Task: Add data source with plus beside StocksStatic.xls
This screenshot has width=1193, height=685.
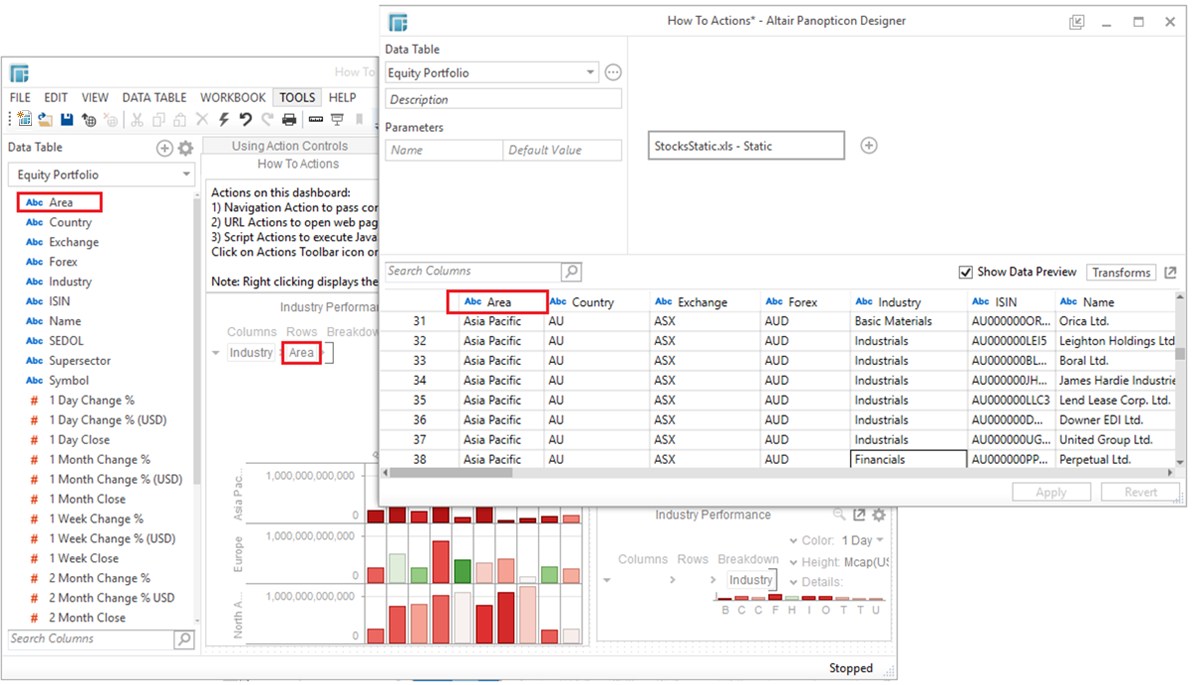Action: 869,146
